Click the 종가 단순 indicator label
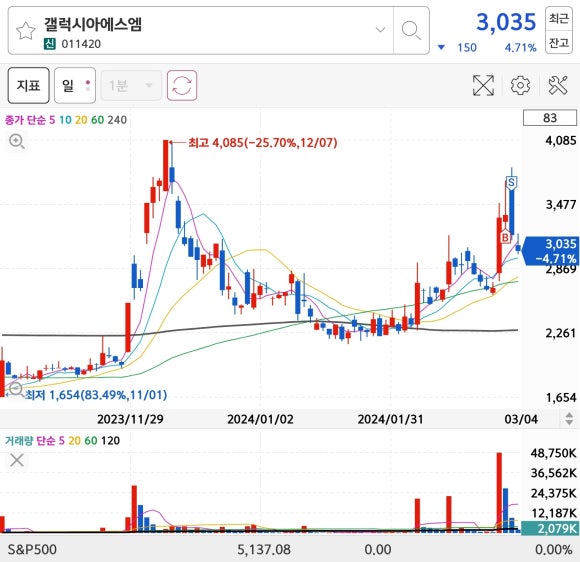580x562 pixels. pyautogui.click(x=25, y=120)
